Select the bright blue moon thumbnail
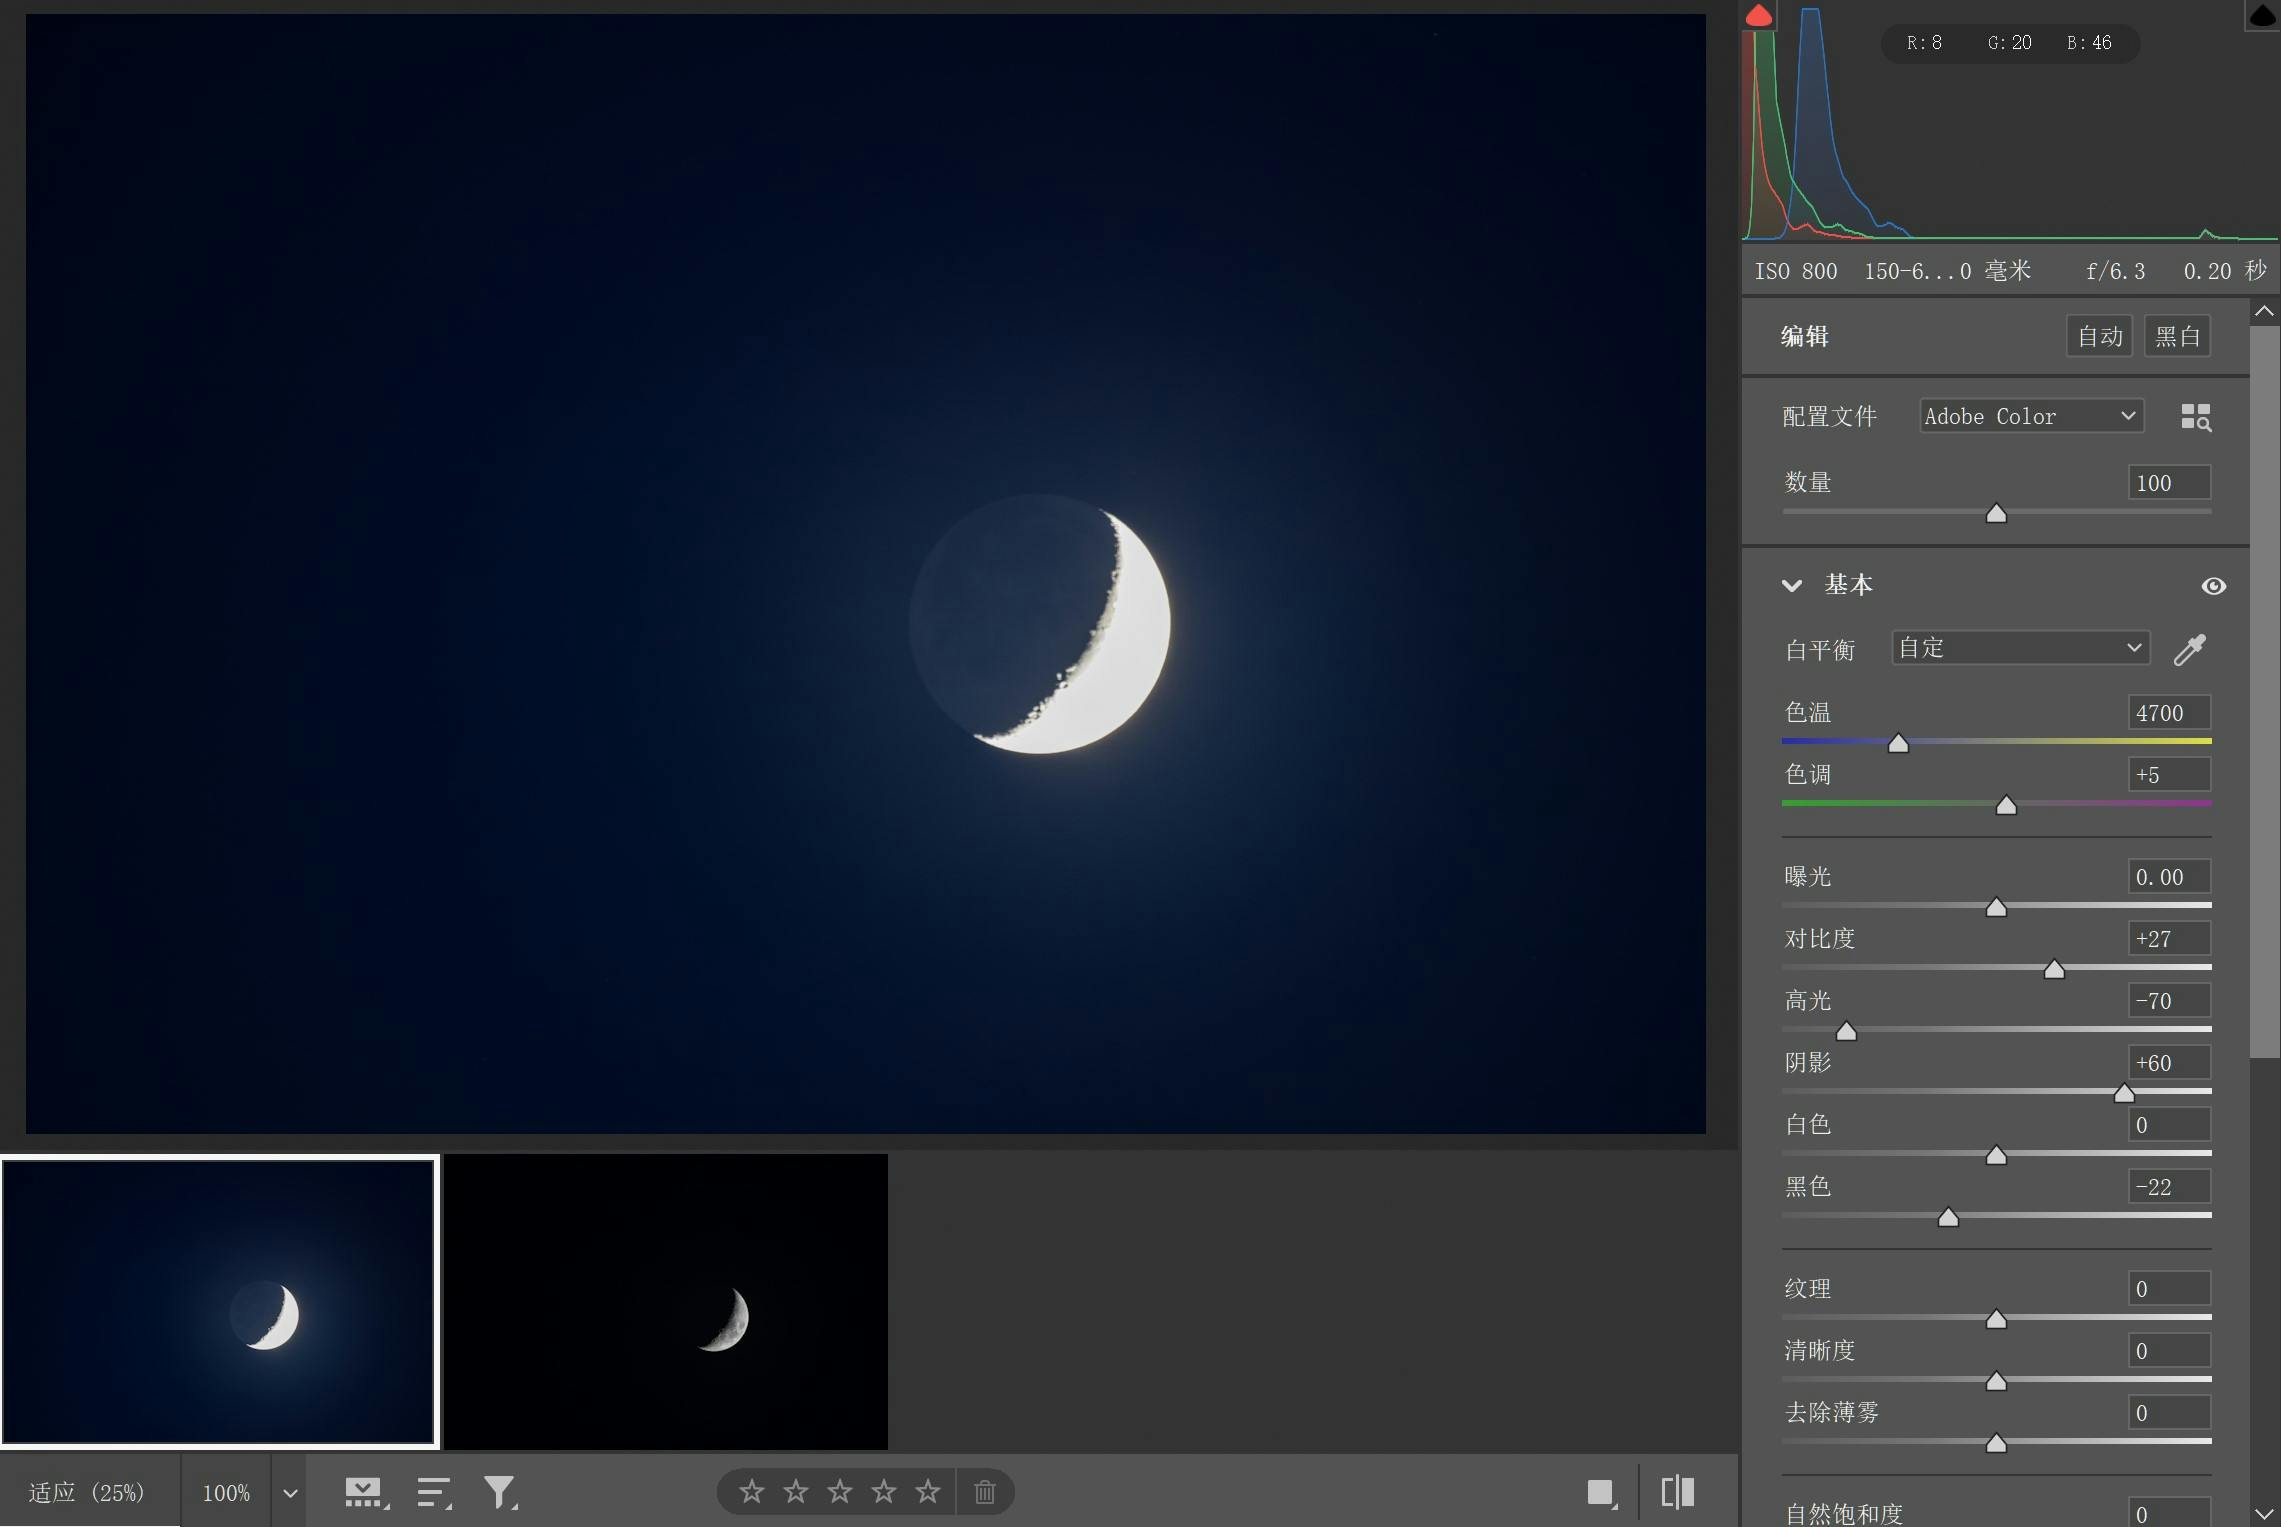 [x=219, y=1302]
